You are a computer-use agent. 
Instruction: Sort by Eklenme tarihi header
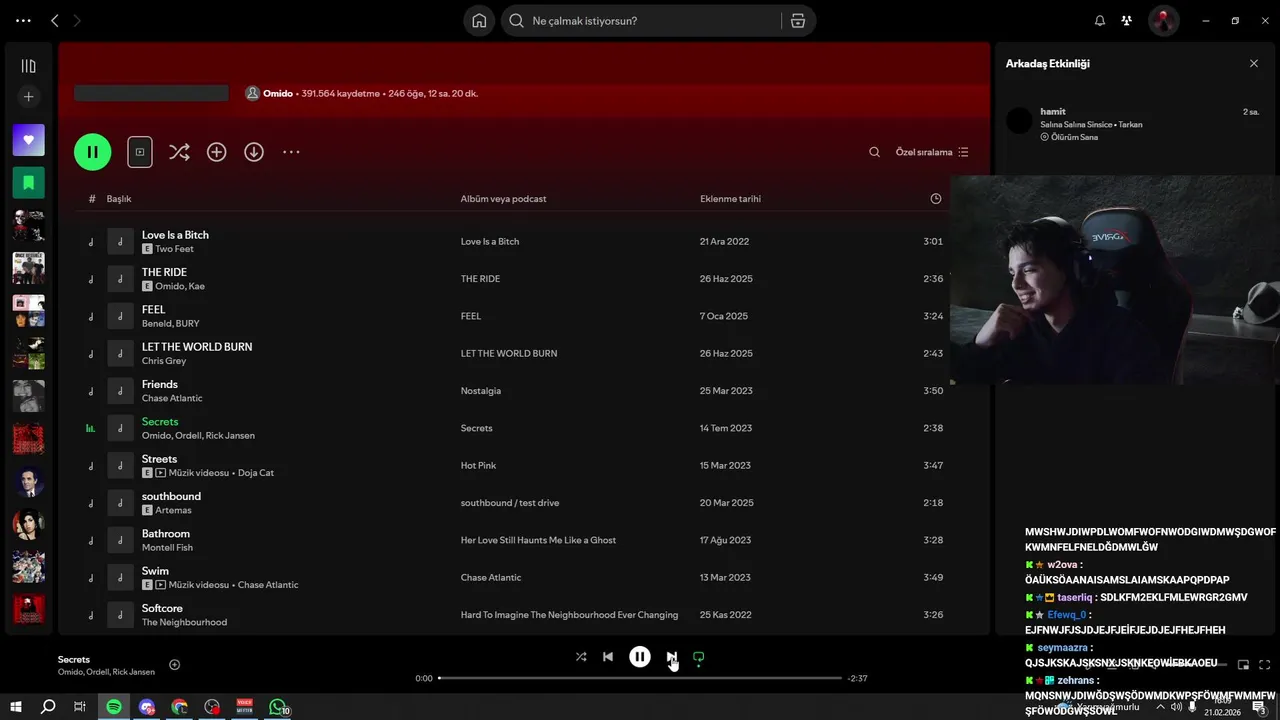point(730,199)
